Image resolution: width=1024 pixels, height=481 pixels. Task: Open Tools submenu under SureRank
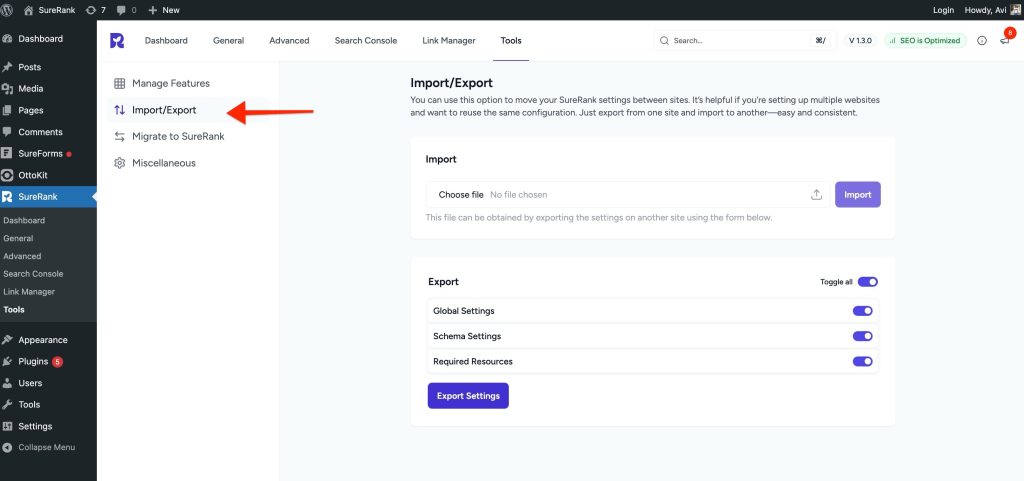pyautogui.click(x=14, y=309)
